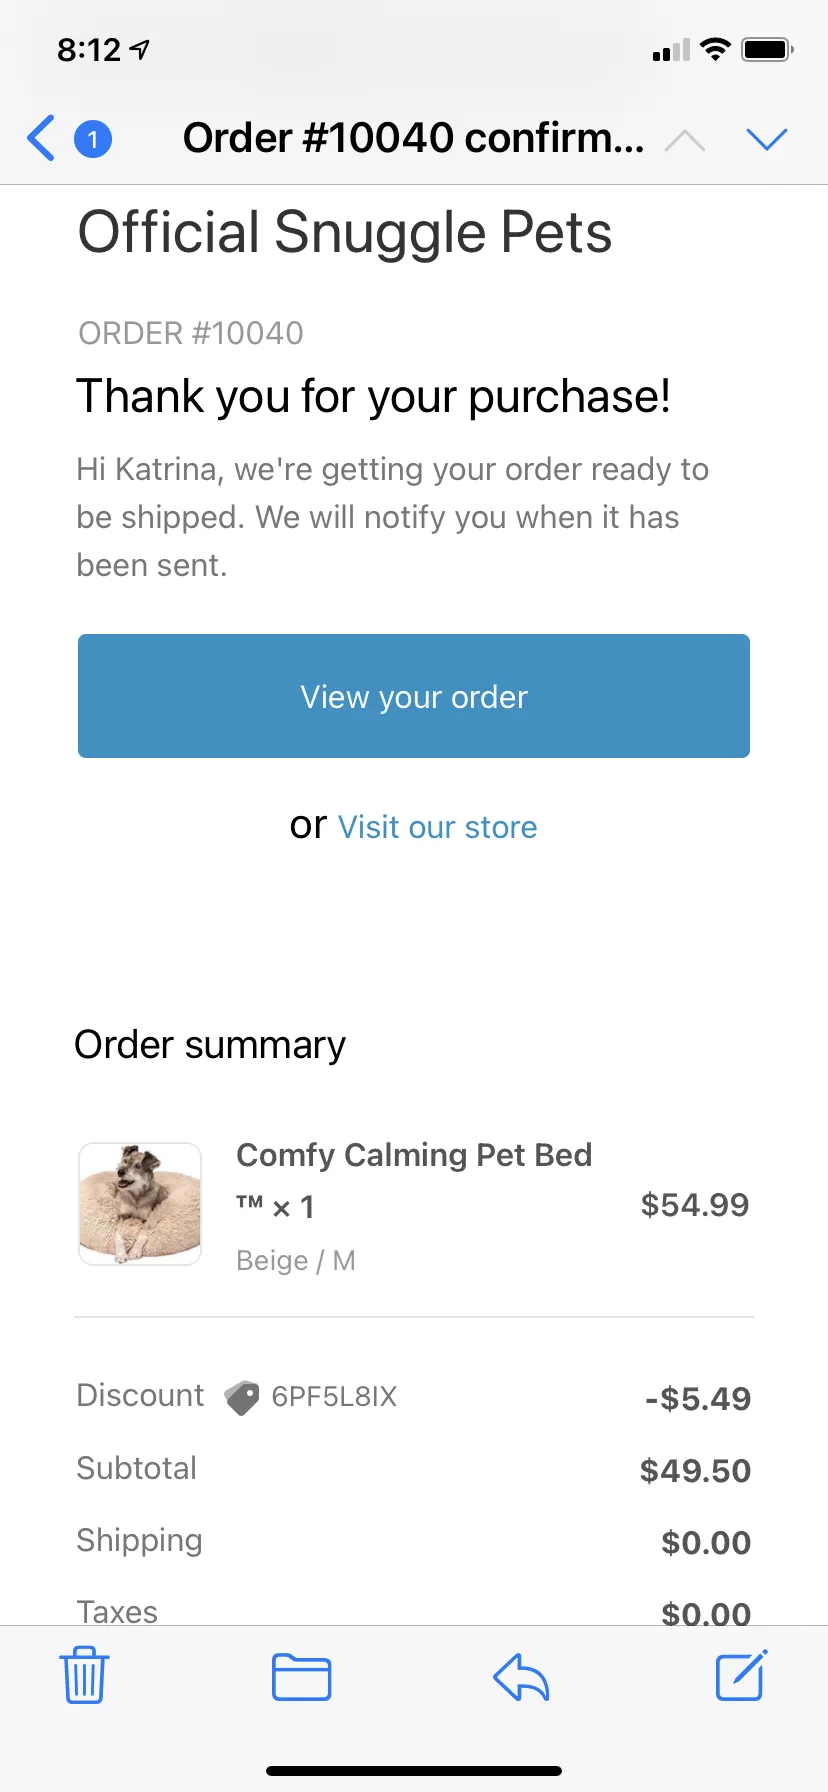The image size is (828, 1792).
Task: Tap the Official Snuggle Pets heading
Action: tap(345, 233)
